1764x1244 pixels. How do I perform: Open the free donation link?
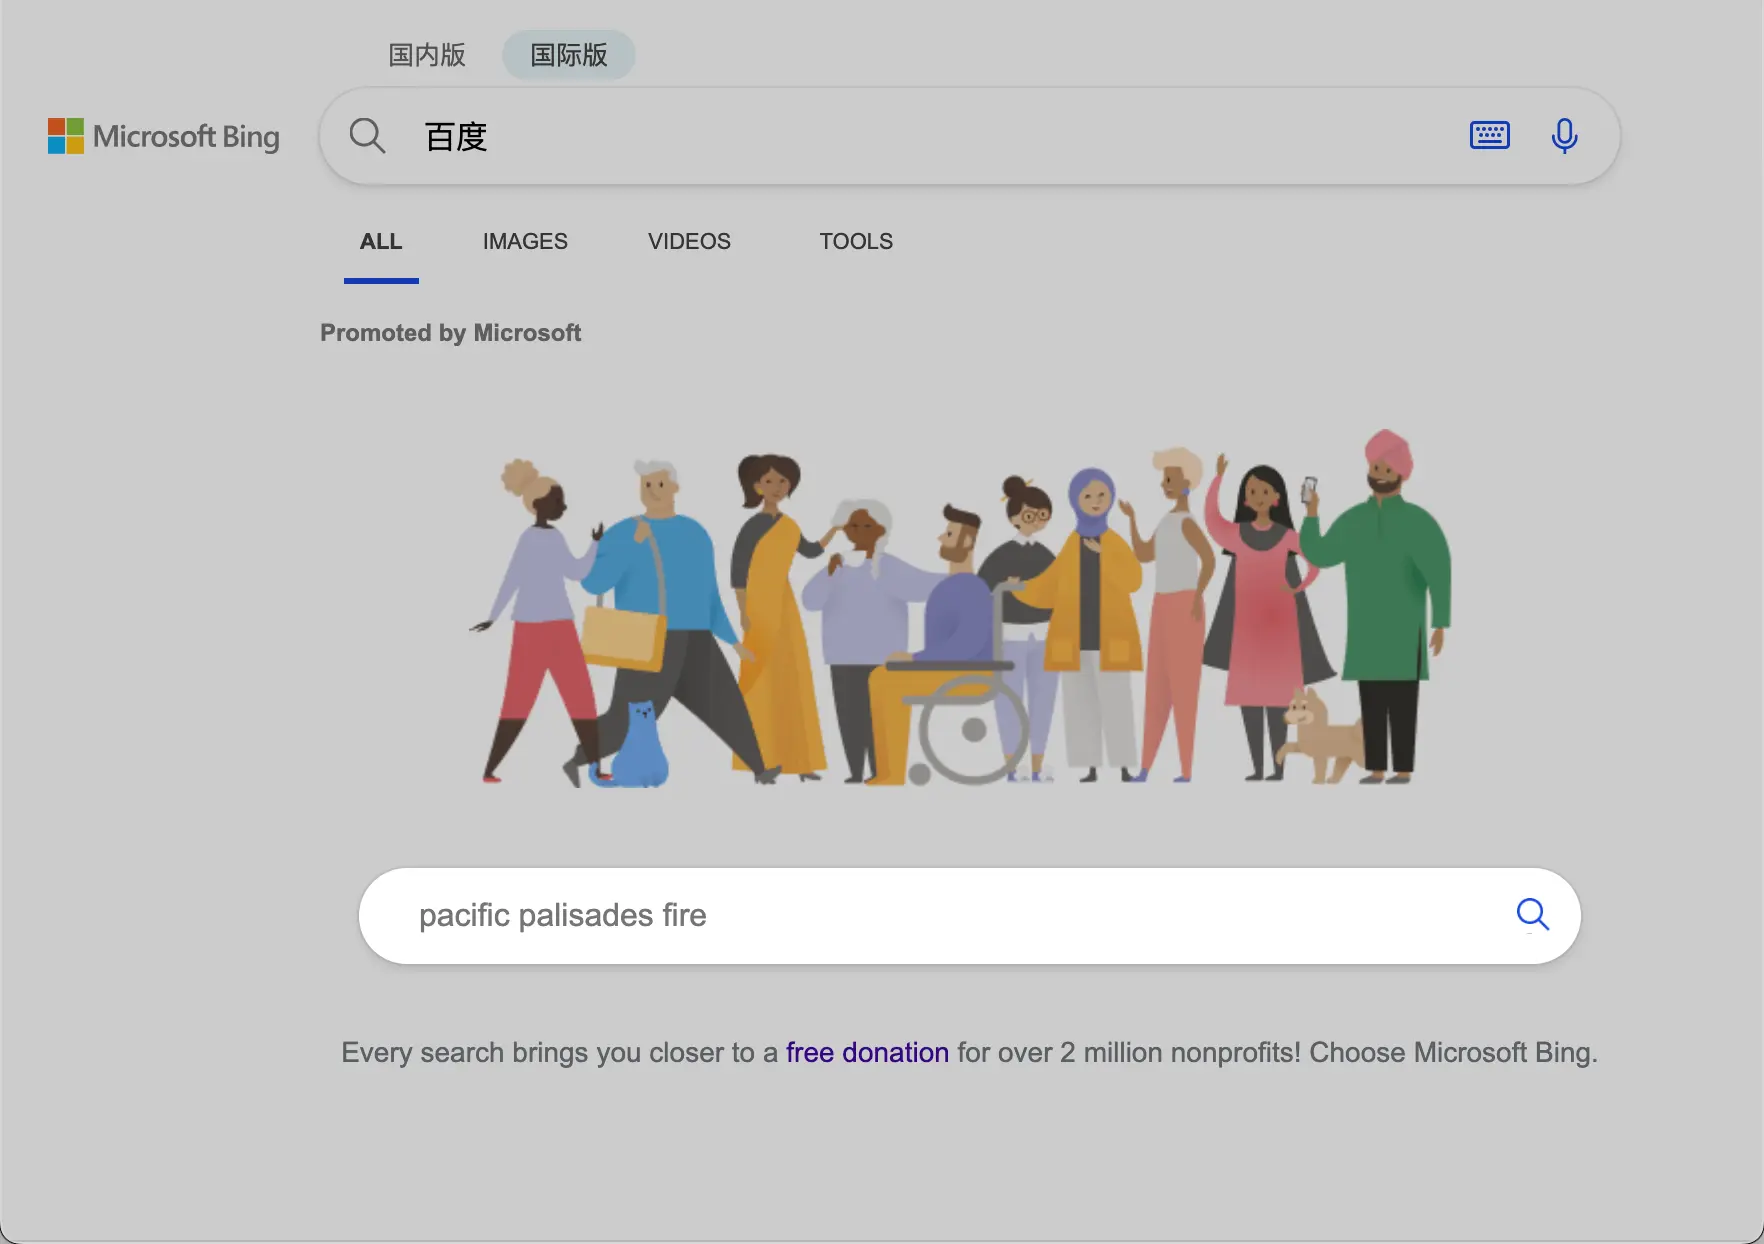tap(867, 1053)
